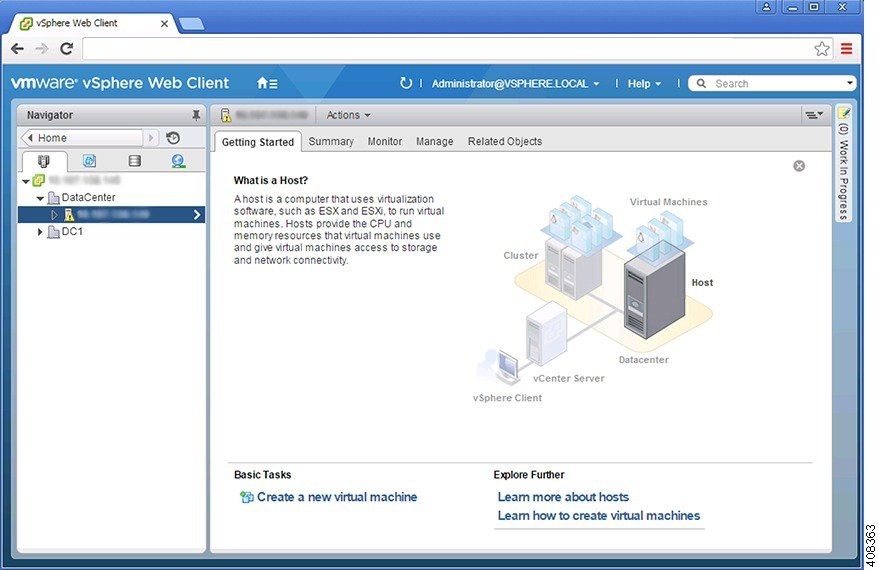Click the navigator forward history arrow
878x570 pixels.
151,138
